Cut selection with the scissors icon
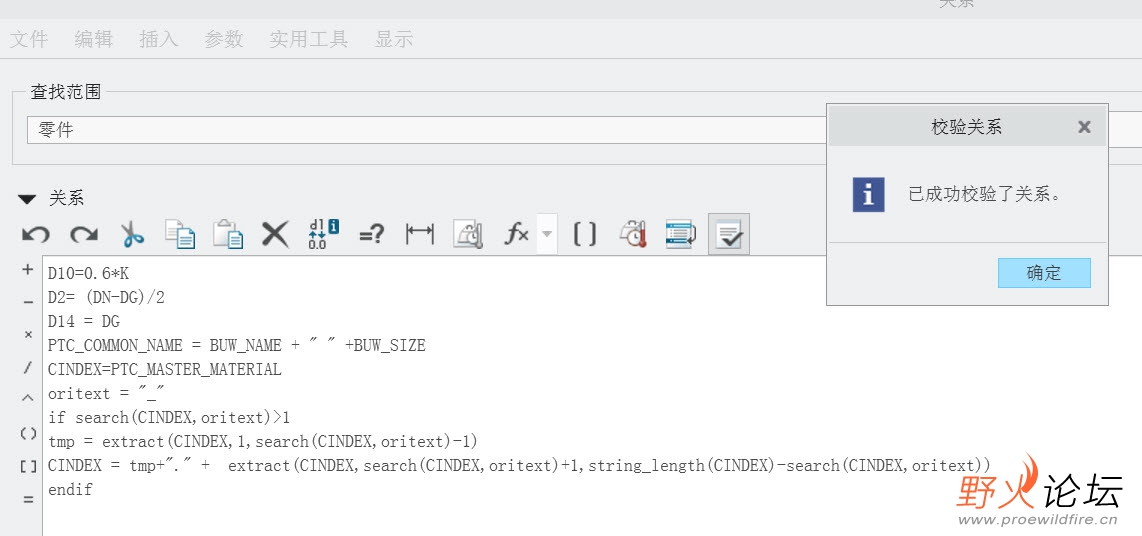The width and height of the screenshot is (1142, 536). pyautogui.click(x=132, y=234)
